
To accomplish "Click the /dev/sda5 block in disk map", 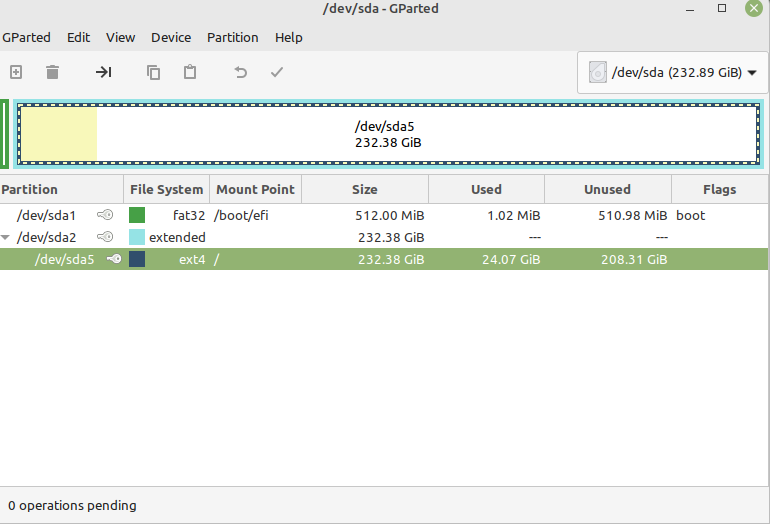I will [x=387, y=134].
